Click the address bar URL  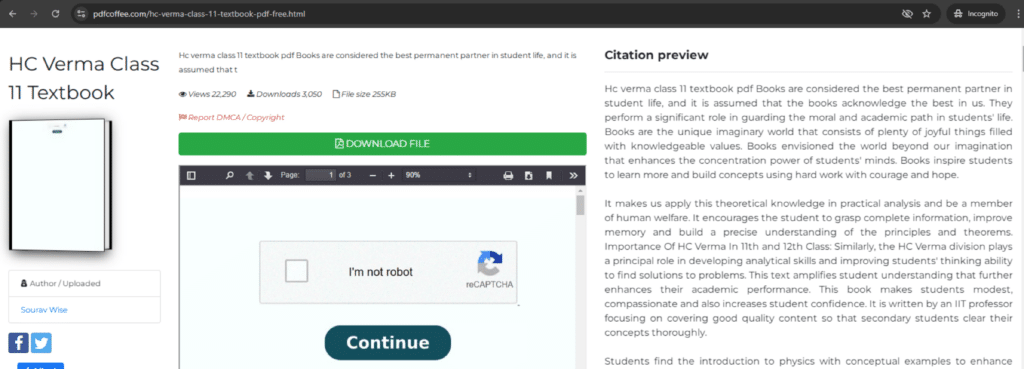(199, 14)
